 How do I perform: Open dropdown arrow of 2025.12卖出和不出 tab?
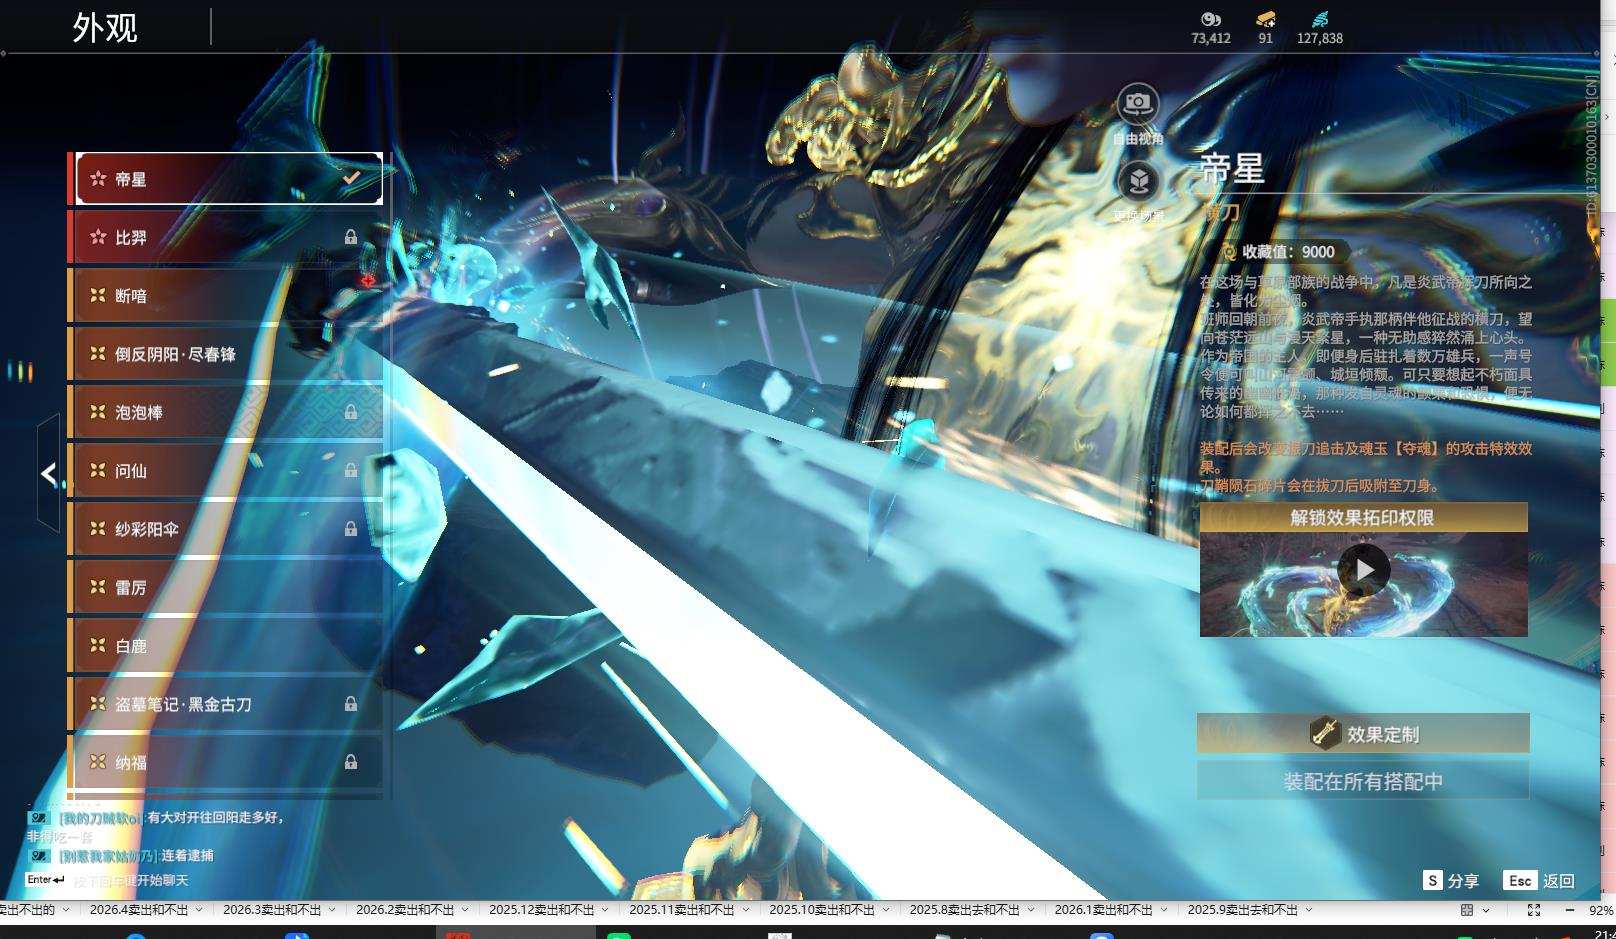pyautogui.click(x=605, y=910)
